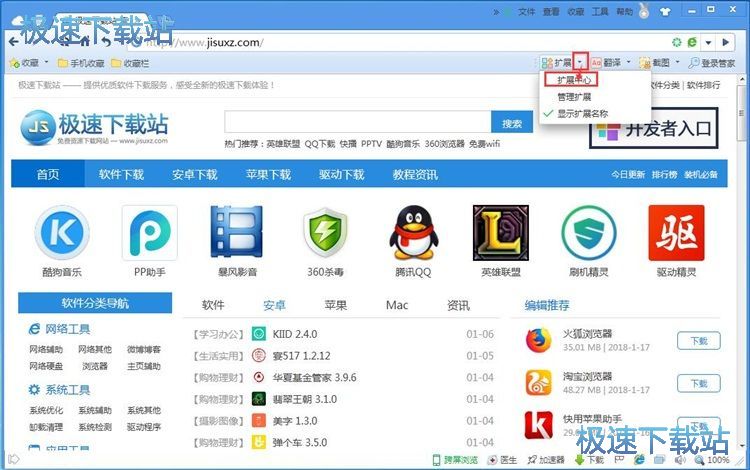Open the 360杀毒 shield icon

(x=325, y=232)
